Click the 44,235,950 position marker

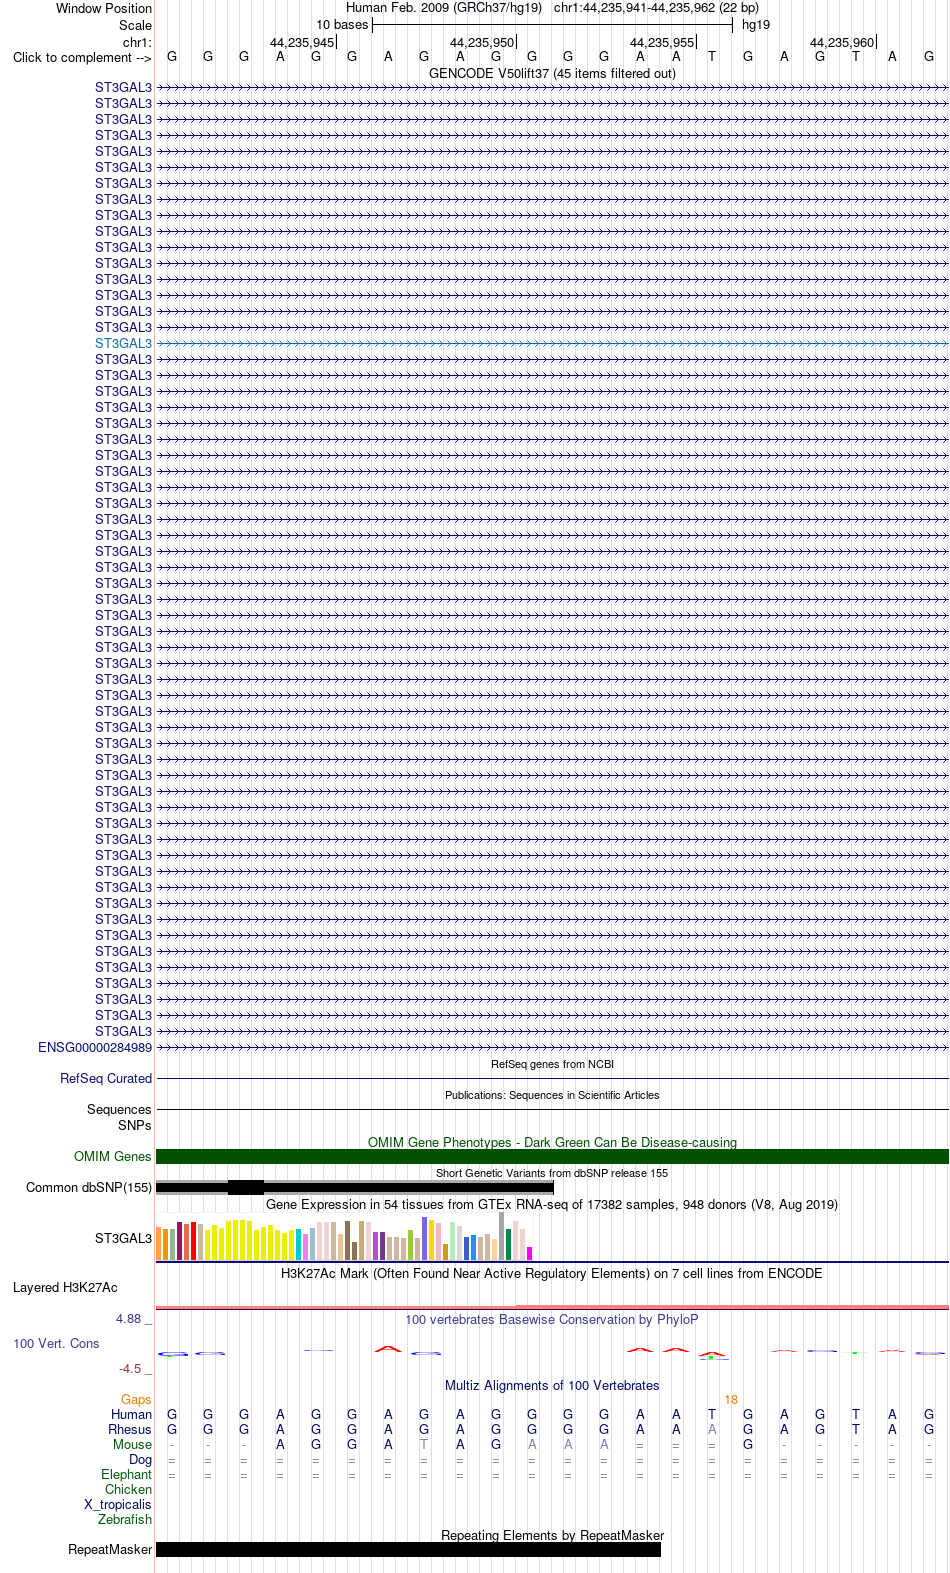click(482, 42)
